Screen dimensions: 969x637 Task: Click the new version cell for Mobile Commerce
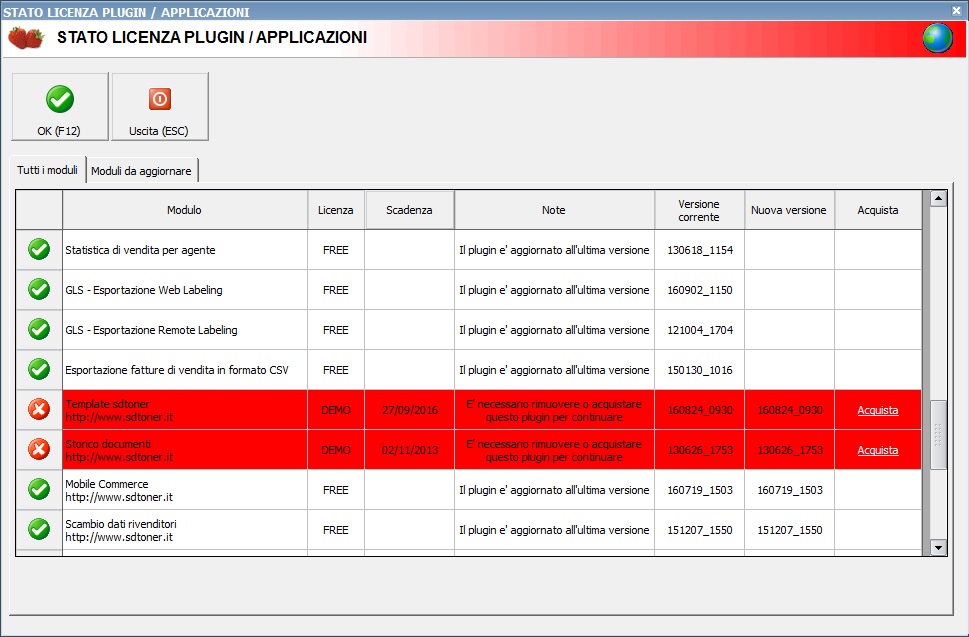click(790, 490)
